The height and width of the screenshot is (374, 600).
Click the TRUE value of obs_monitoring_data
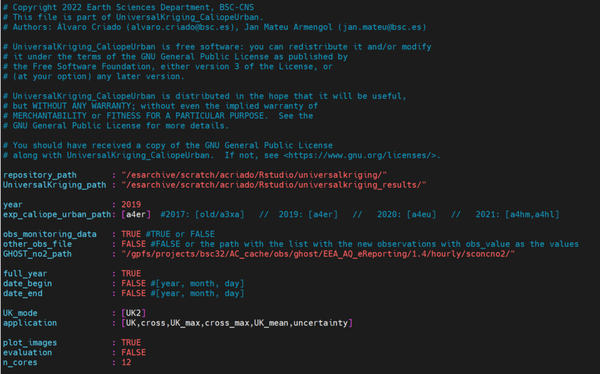coord(131,234)
